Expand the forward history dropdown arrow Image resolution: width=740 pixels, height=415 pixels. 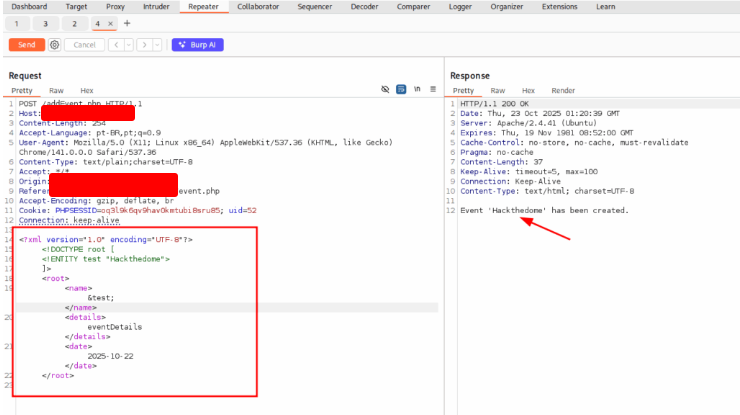click(156, 45)
